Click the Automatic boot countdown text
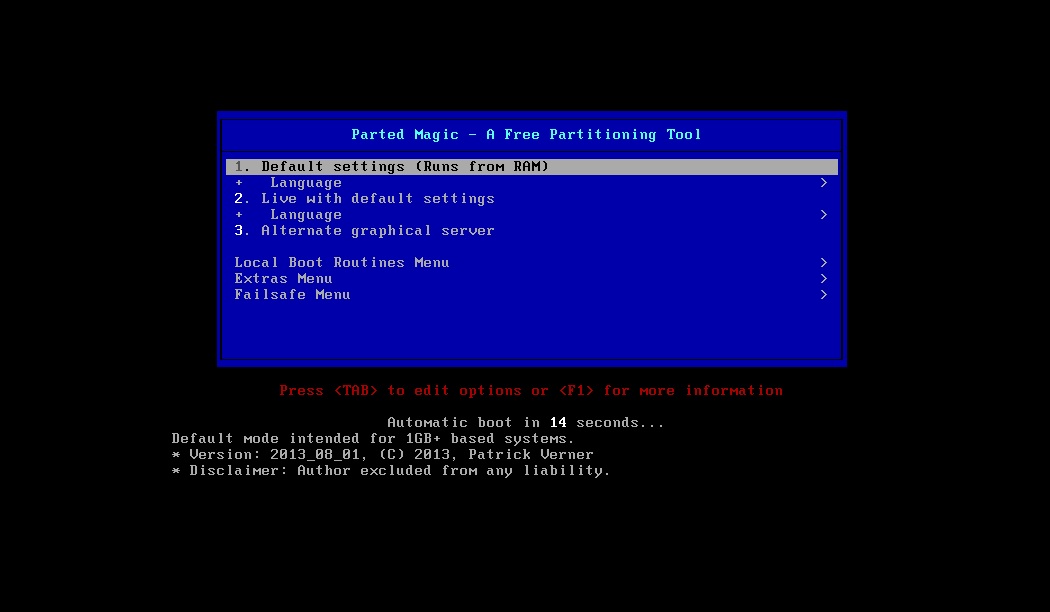The height and width of the screenshot is (612, 1050). point(526,423)
